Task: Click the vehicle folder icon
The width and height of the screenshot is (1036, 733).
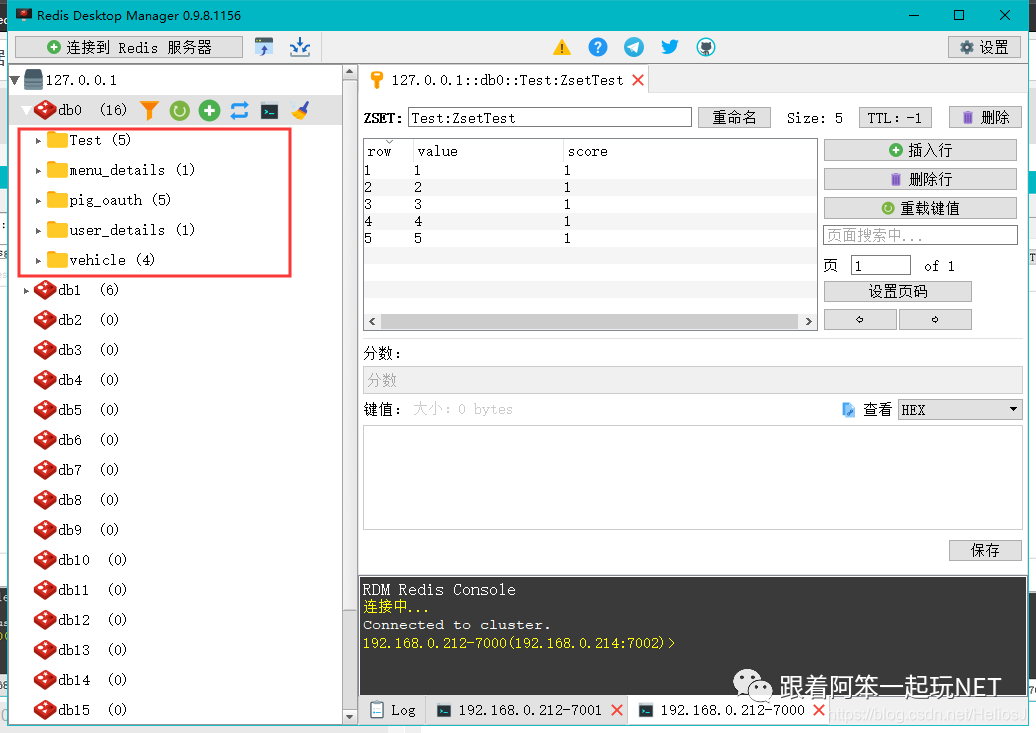Action: pyautogui.click(x=58, y=260)
